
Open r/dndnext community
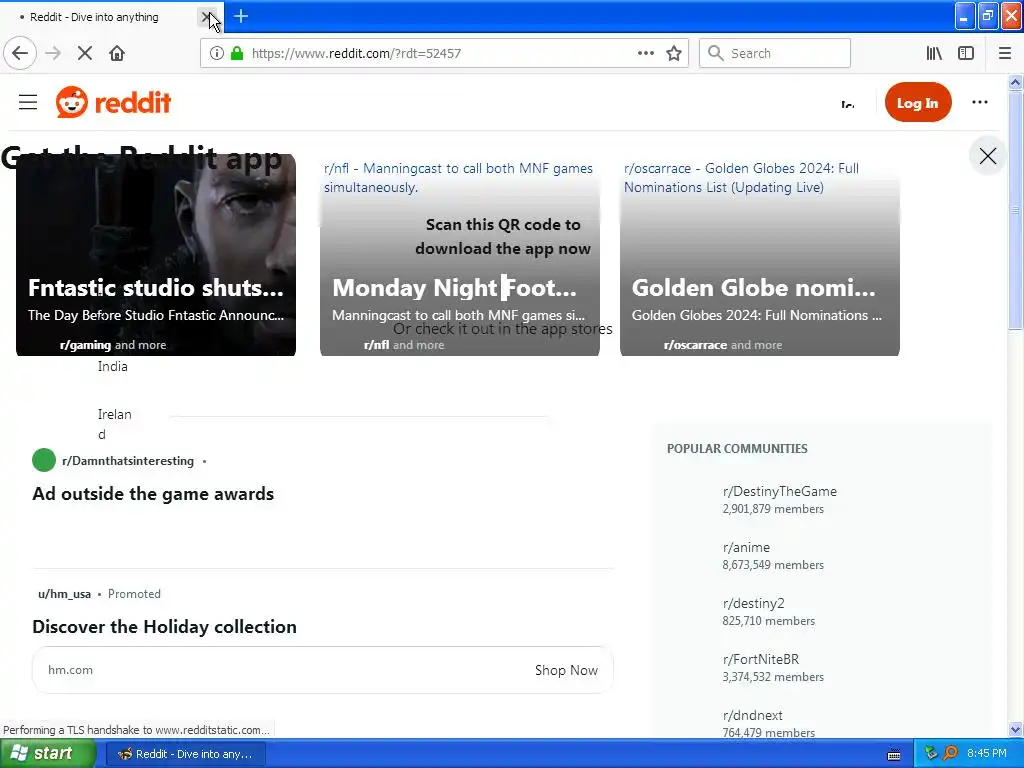(x=752, y=716)
